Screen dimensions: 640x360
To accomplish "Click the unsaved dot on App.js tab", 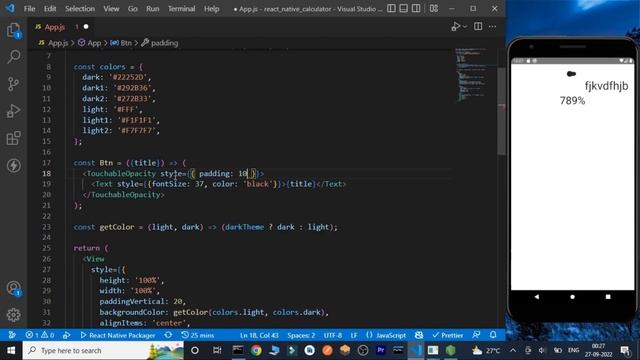I will tap(86, 27).
